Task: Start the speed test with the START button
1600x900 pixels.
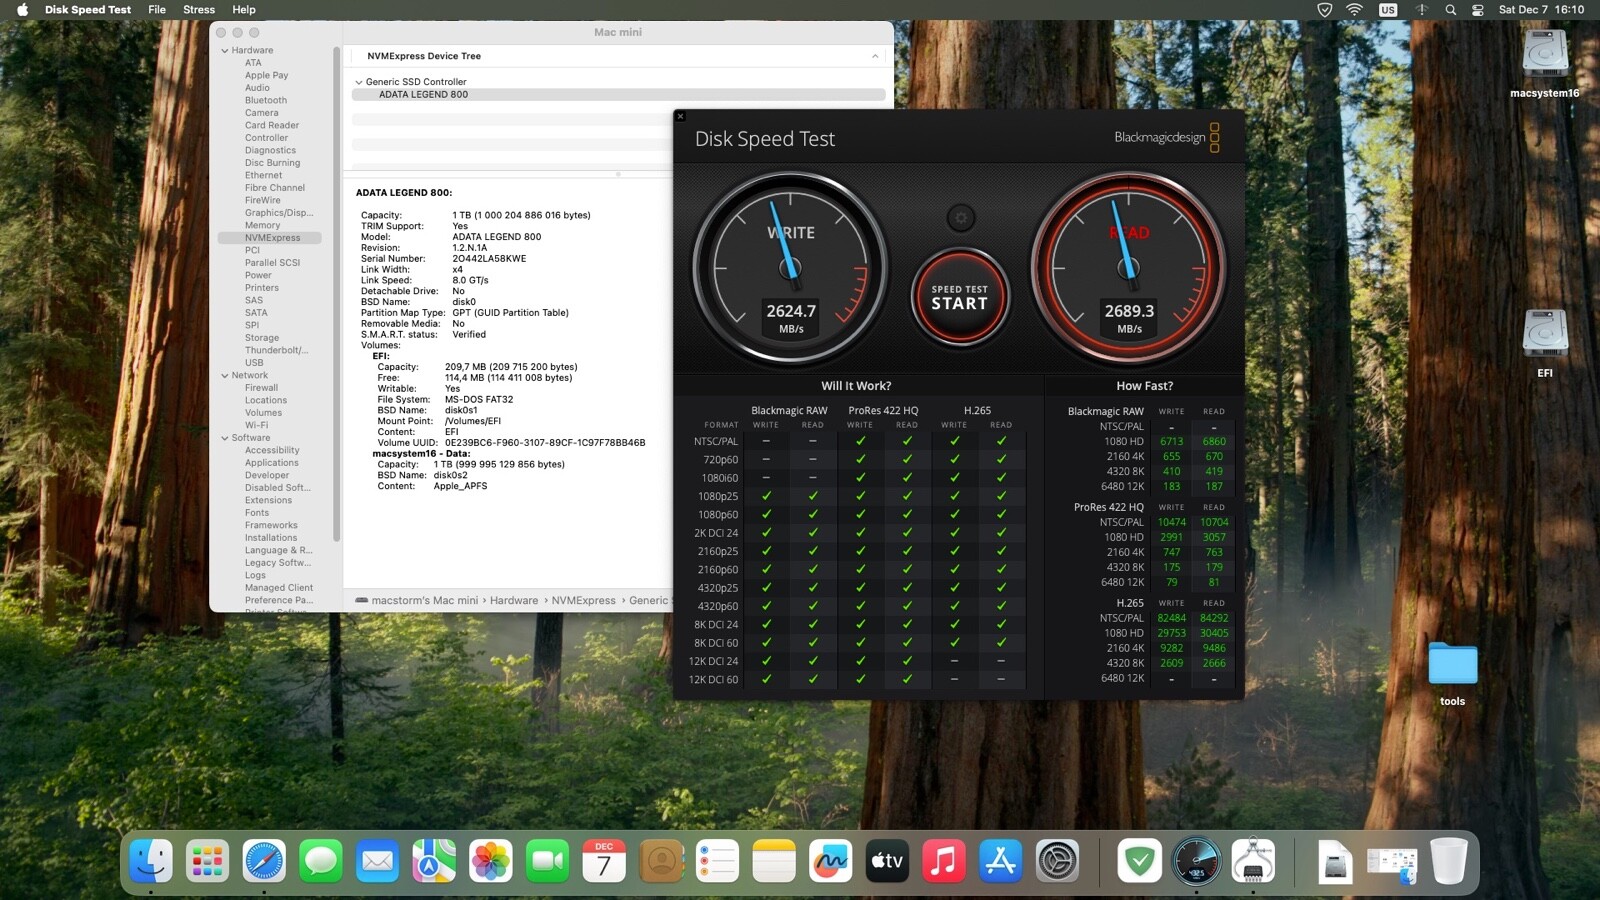Action: click(960, 297)
